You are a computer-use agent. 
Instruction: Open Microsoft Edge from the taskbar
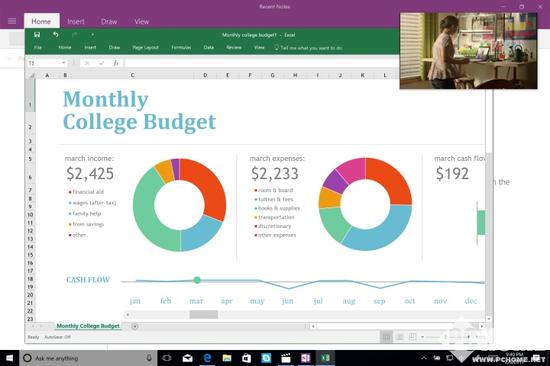tap(207, 358)
